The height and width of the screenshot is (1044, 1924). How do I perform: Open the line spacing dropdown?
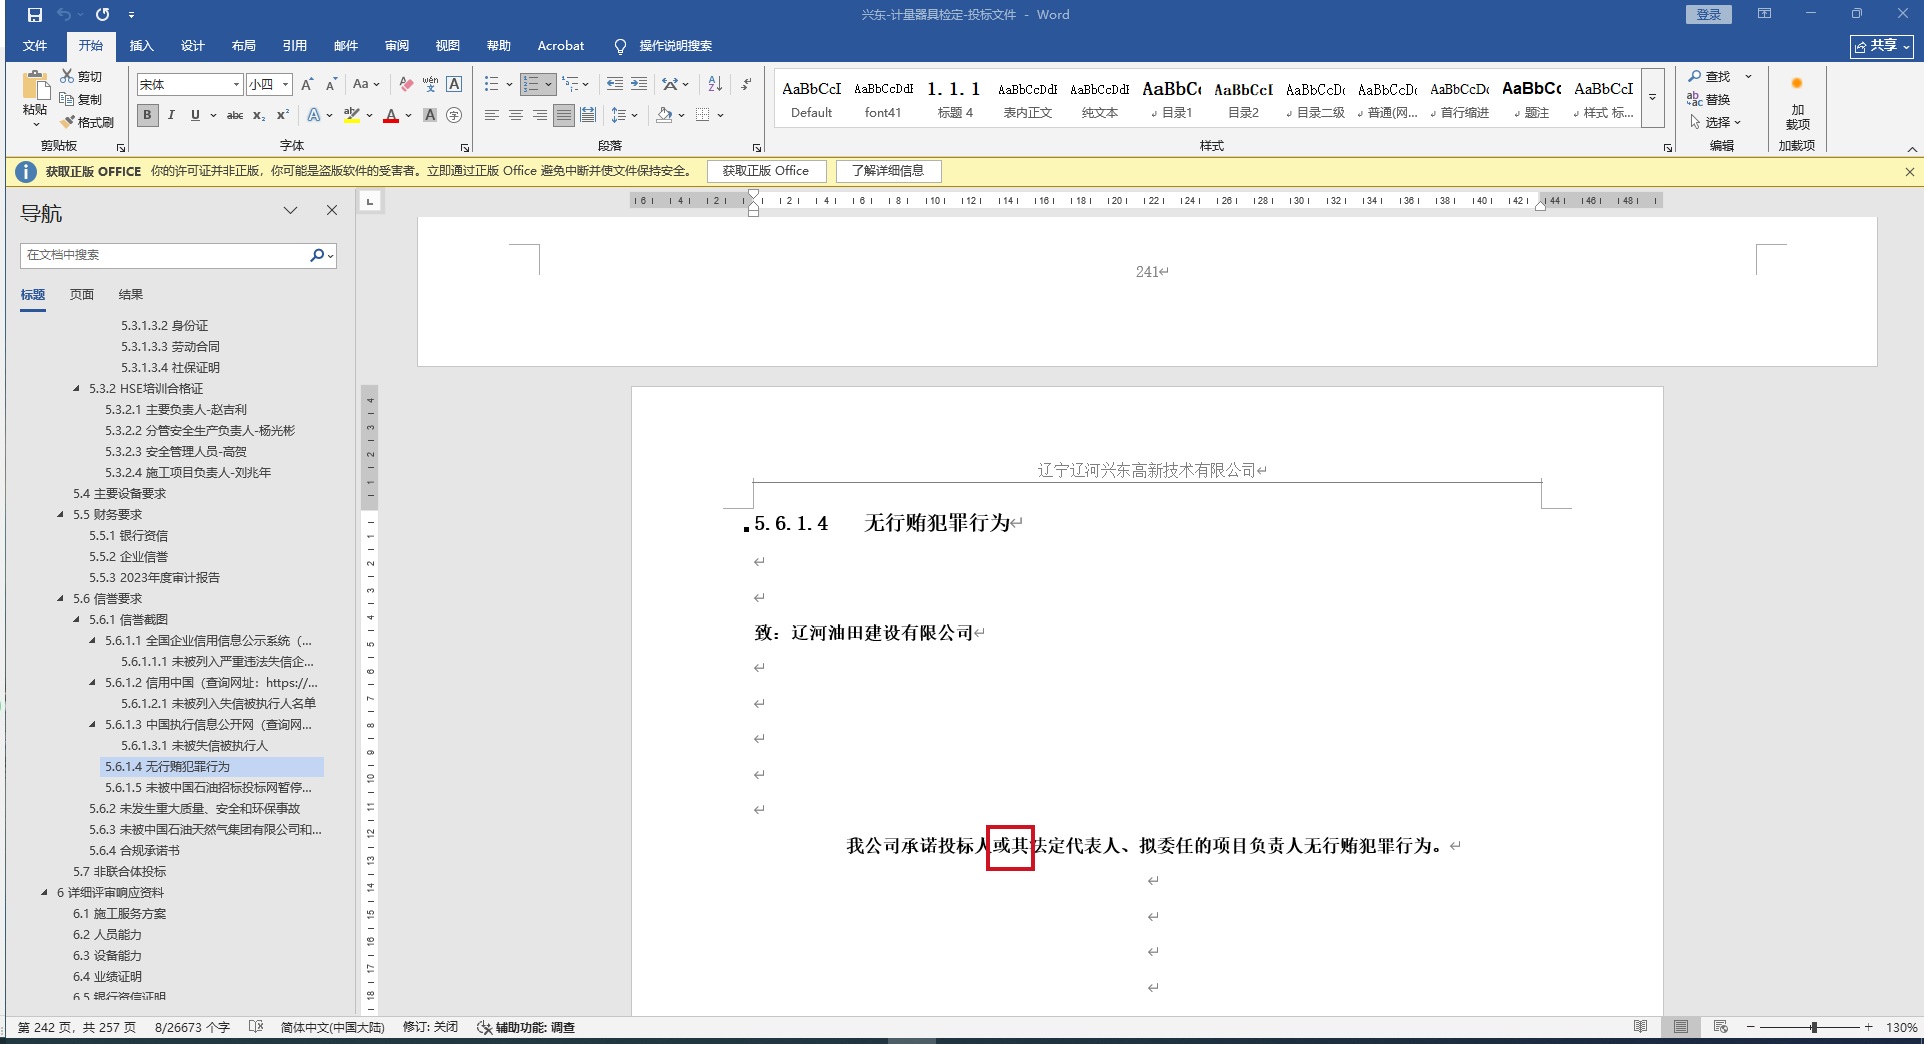pos(624,115)
